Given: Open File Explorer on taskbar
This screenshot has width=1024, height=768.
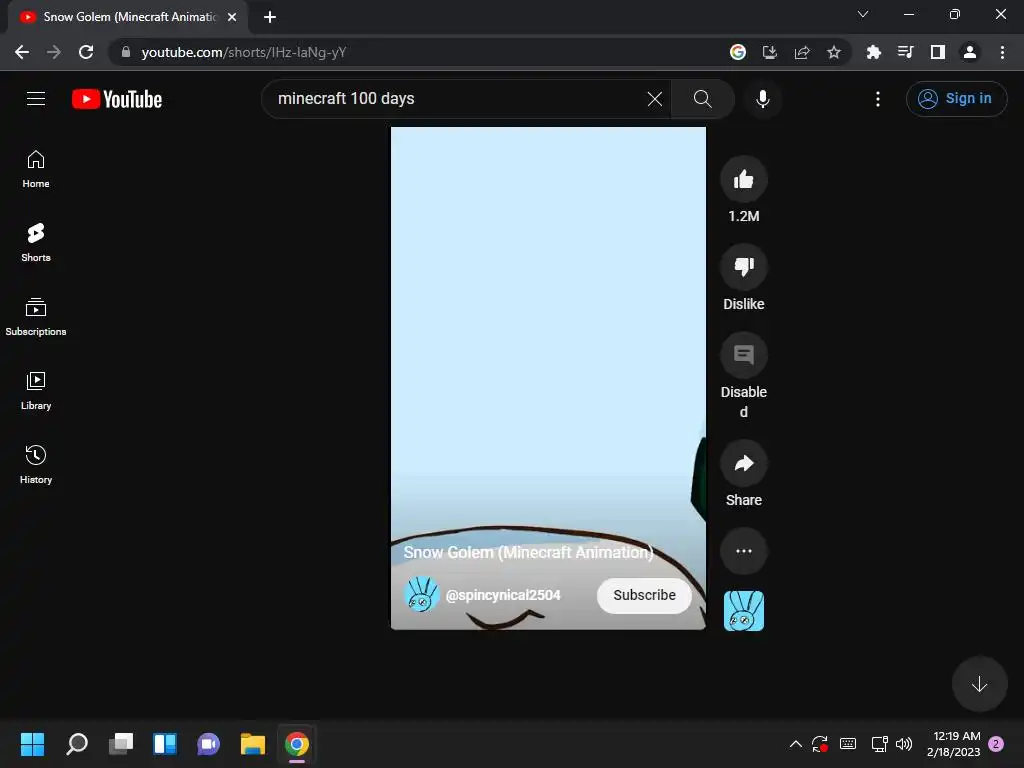Looking at the screenshot, I should click(253, 744).
